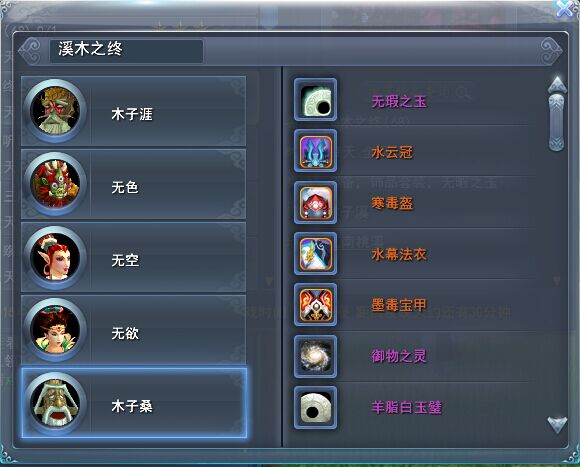Click the 溪木之终 dungeon title field

(x=127, y=51)
